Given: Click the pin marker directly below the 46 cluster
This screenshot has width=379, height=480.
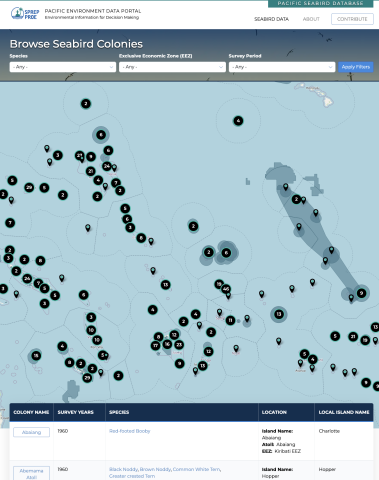Looking at the screenshot, I should tap(228, 295).
